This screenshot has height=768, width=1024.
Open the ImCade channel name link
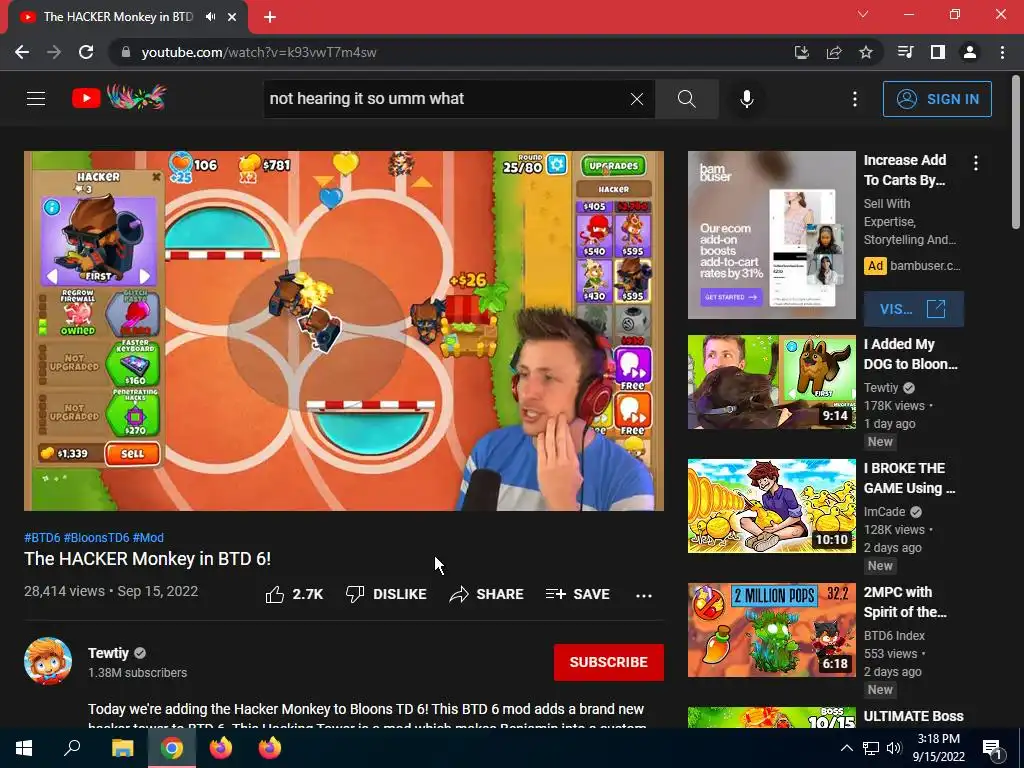coord(884,511)
